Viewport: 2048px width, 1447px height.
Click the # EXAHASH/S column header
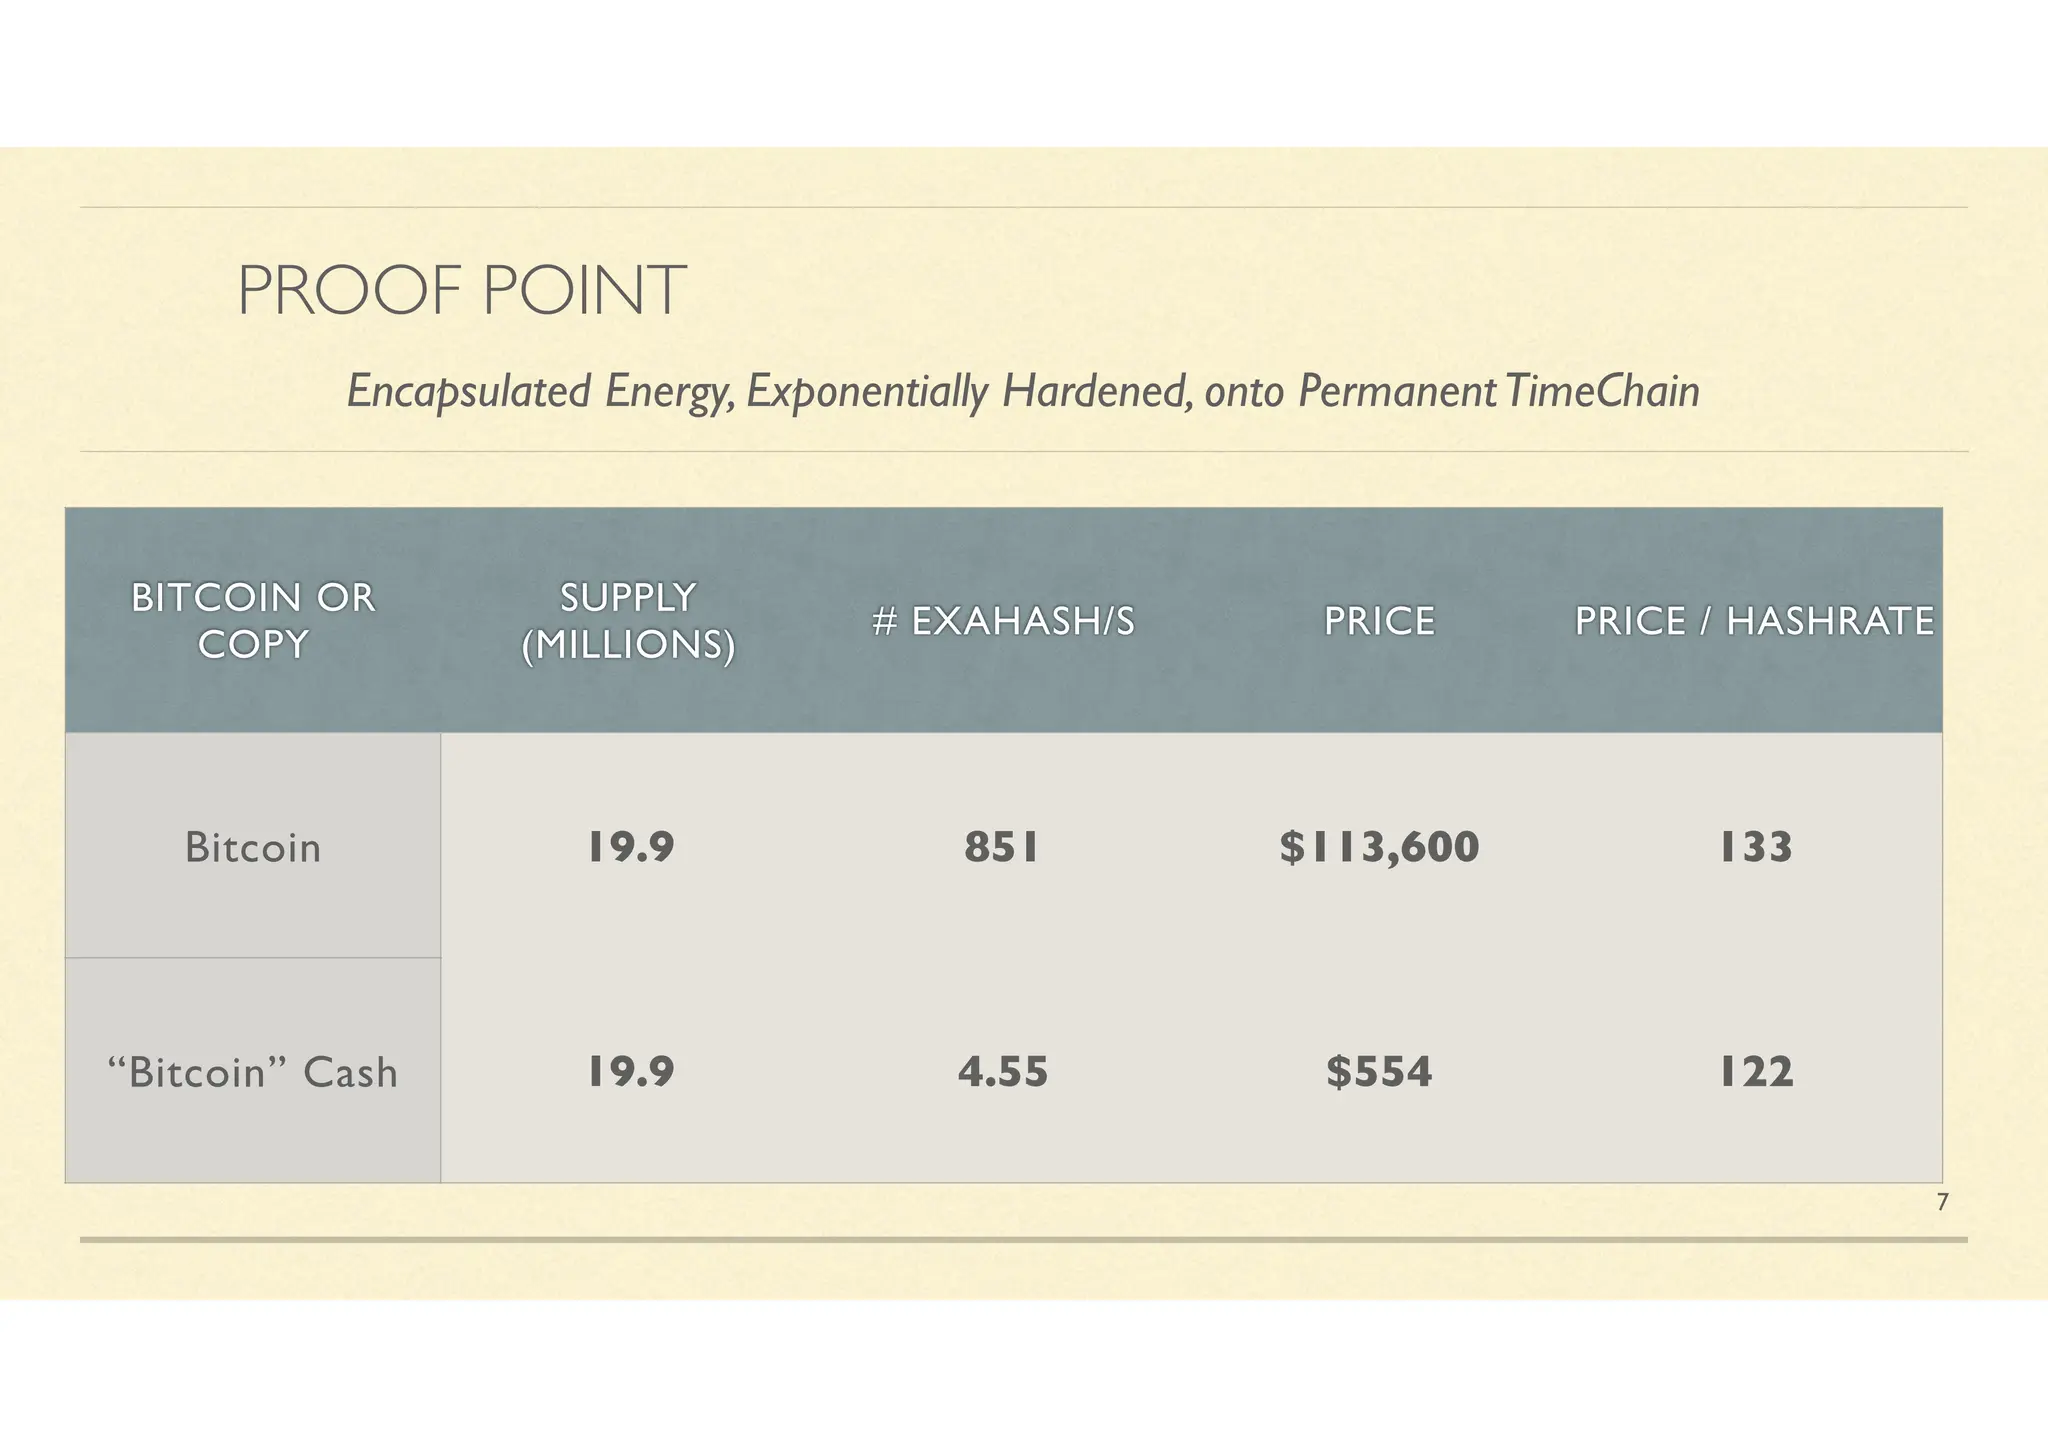[1003, 621]
